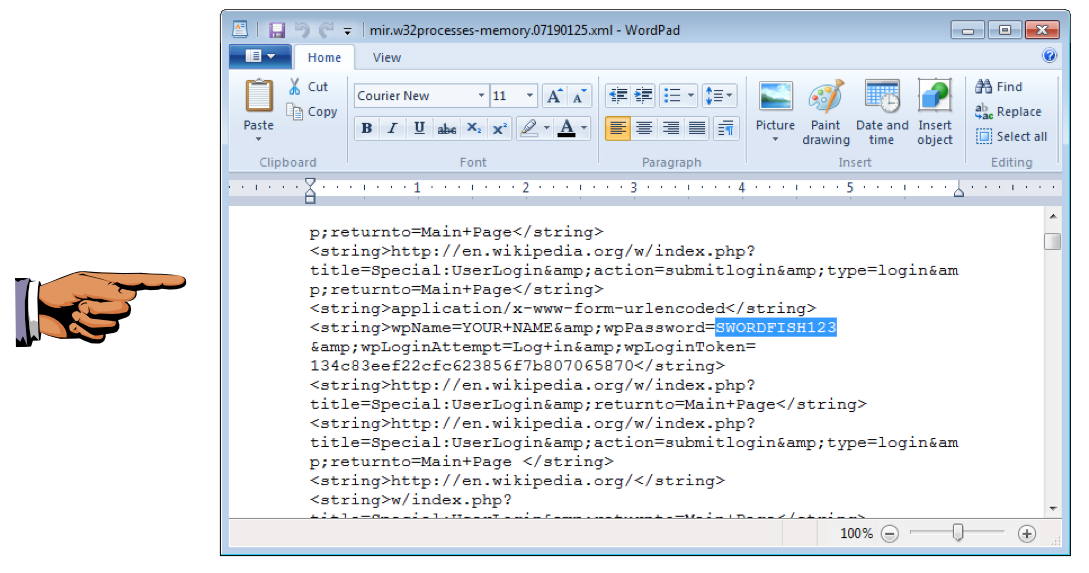
Task: Click the vertical scrollbar down arrow
Action: 1053,509
